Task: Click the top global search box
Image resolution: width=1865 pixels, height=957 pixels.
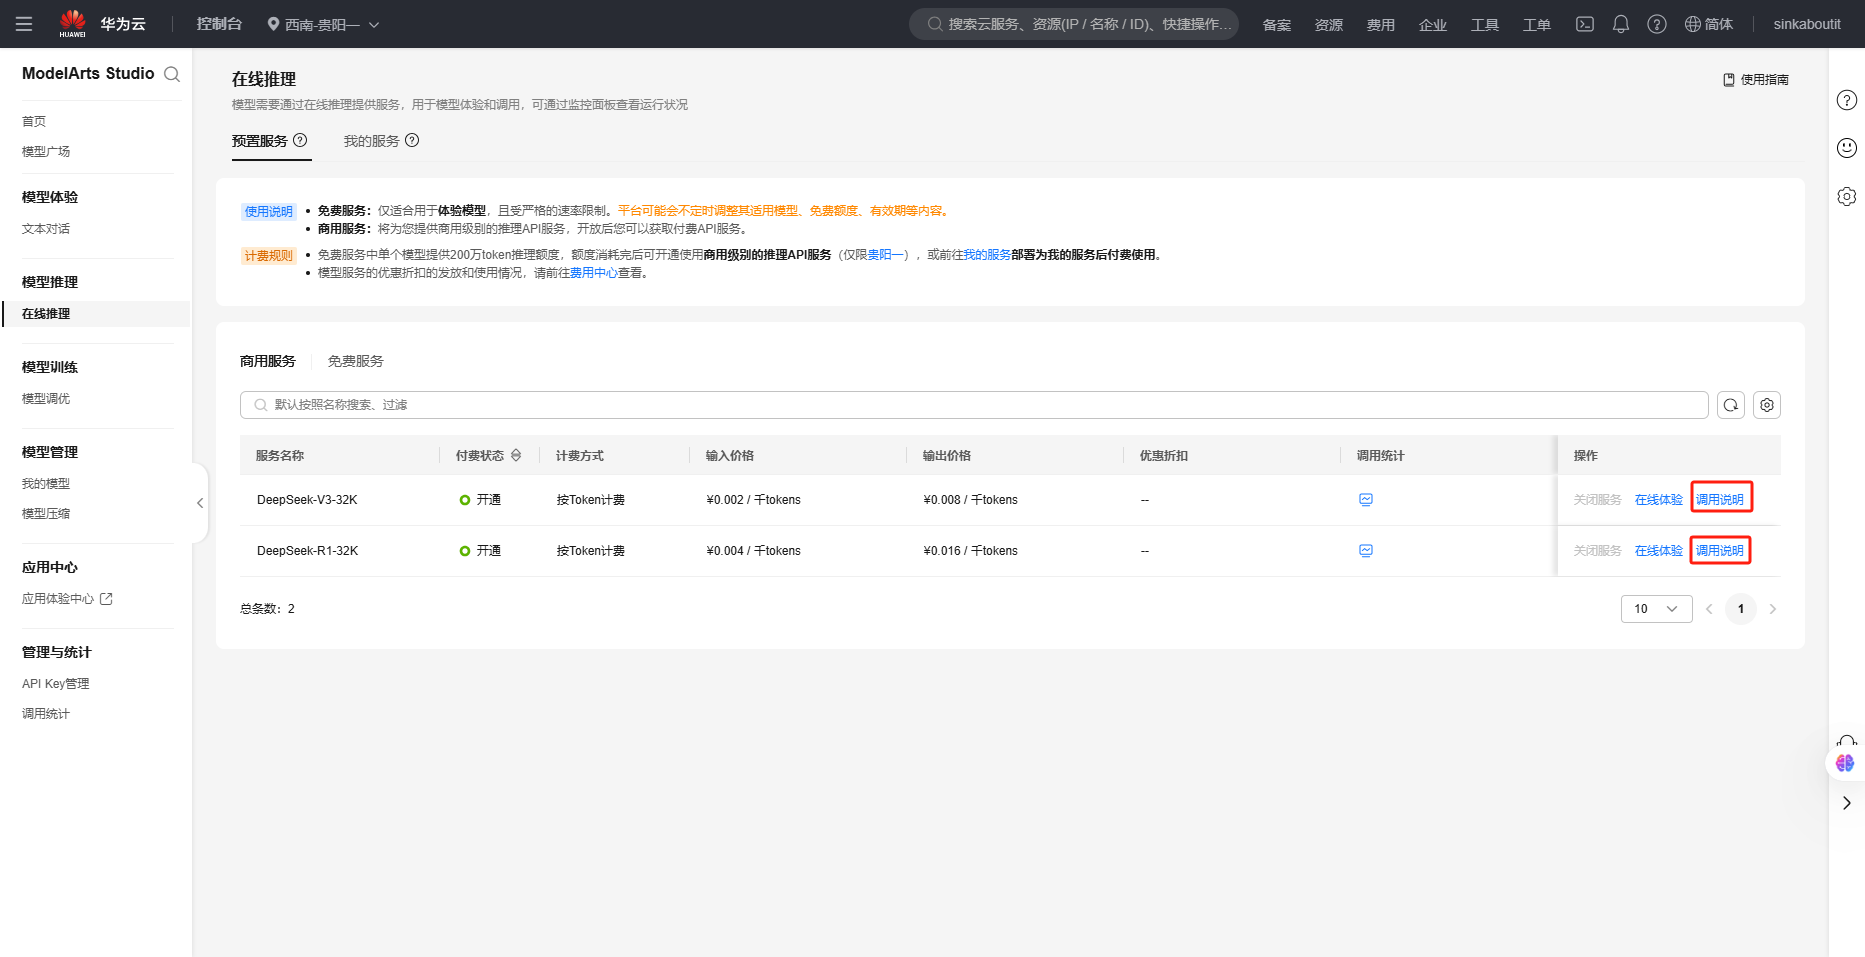Action: click(x=1074, y=24)
